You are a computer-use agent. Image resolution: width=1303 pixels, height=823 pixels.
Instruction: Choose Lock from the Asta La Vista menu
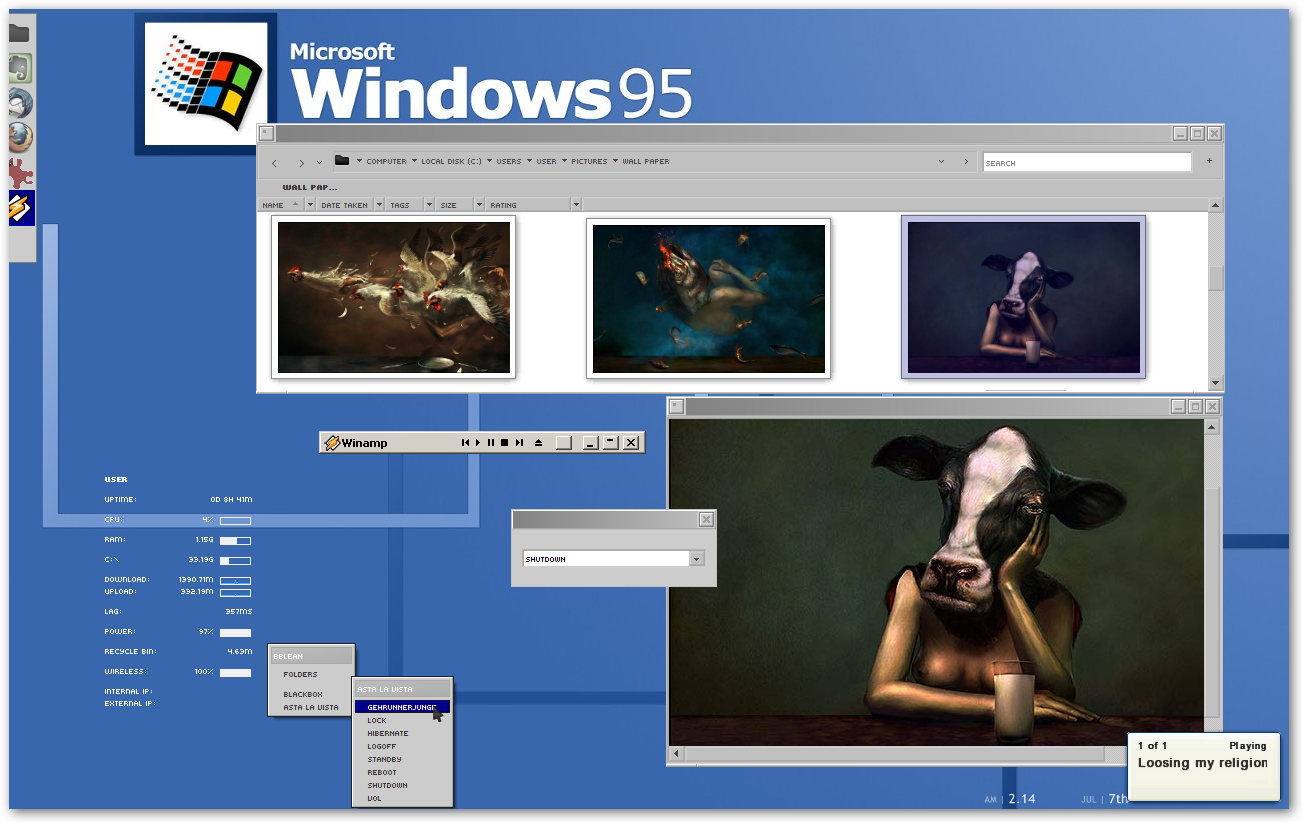coord(402,720)
